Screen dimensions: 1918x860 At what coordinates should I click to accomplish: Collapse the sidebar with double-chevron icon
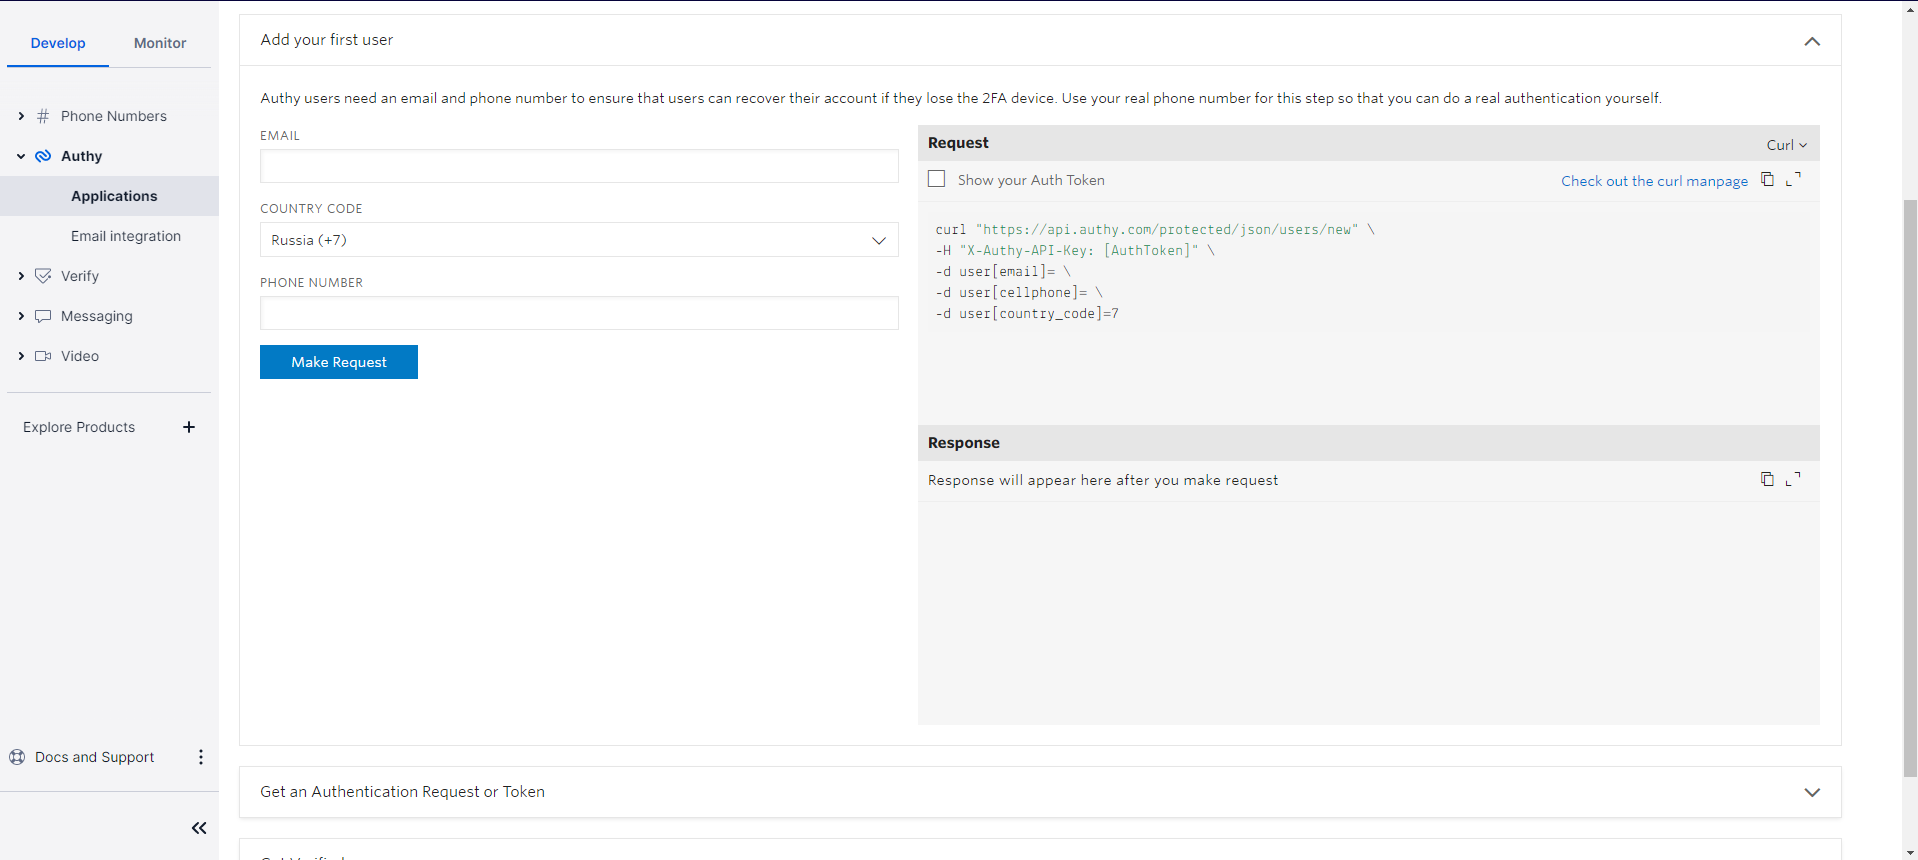point(199,828)
